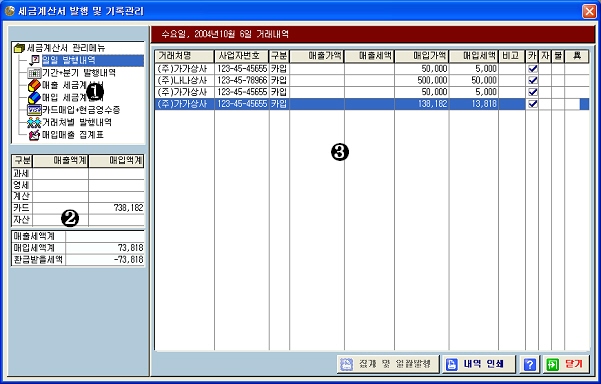Click the blue question mark help icon
Viewport: 601px width, 384px height.
tap(529, 364)
